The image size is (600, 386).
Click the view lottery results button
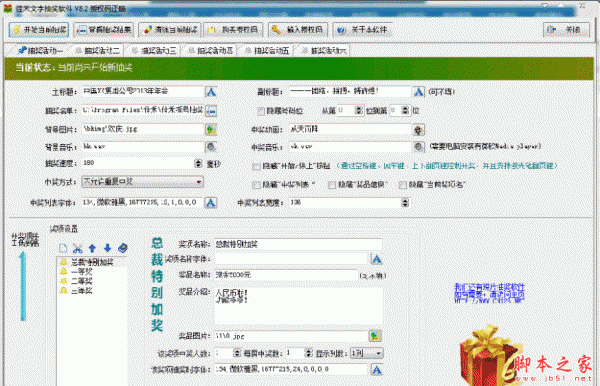[x=104, y=29]
